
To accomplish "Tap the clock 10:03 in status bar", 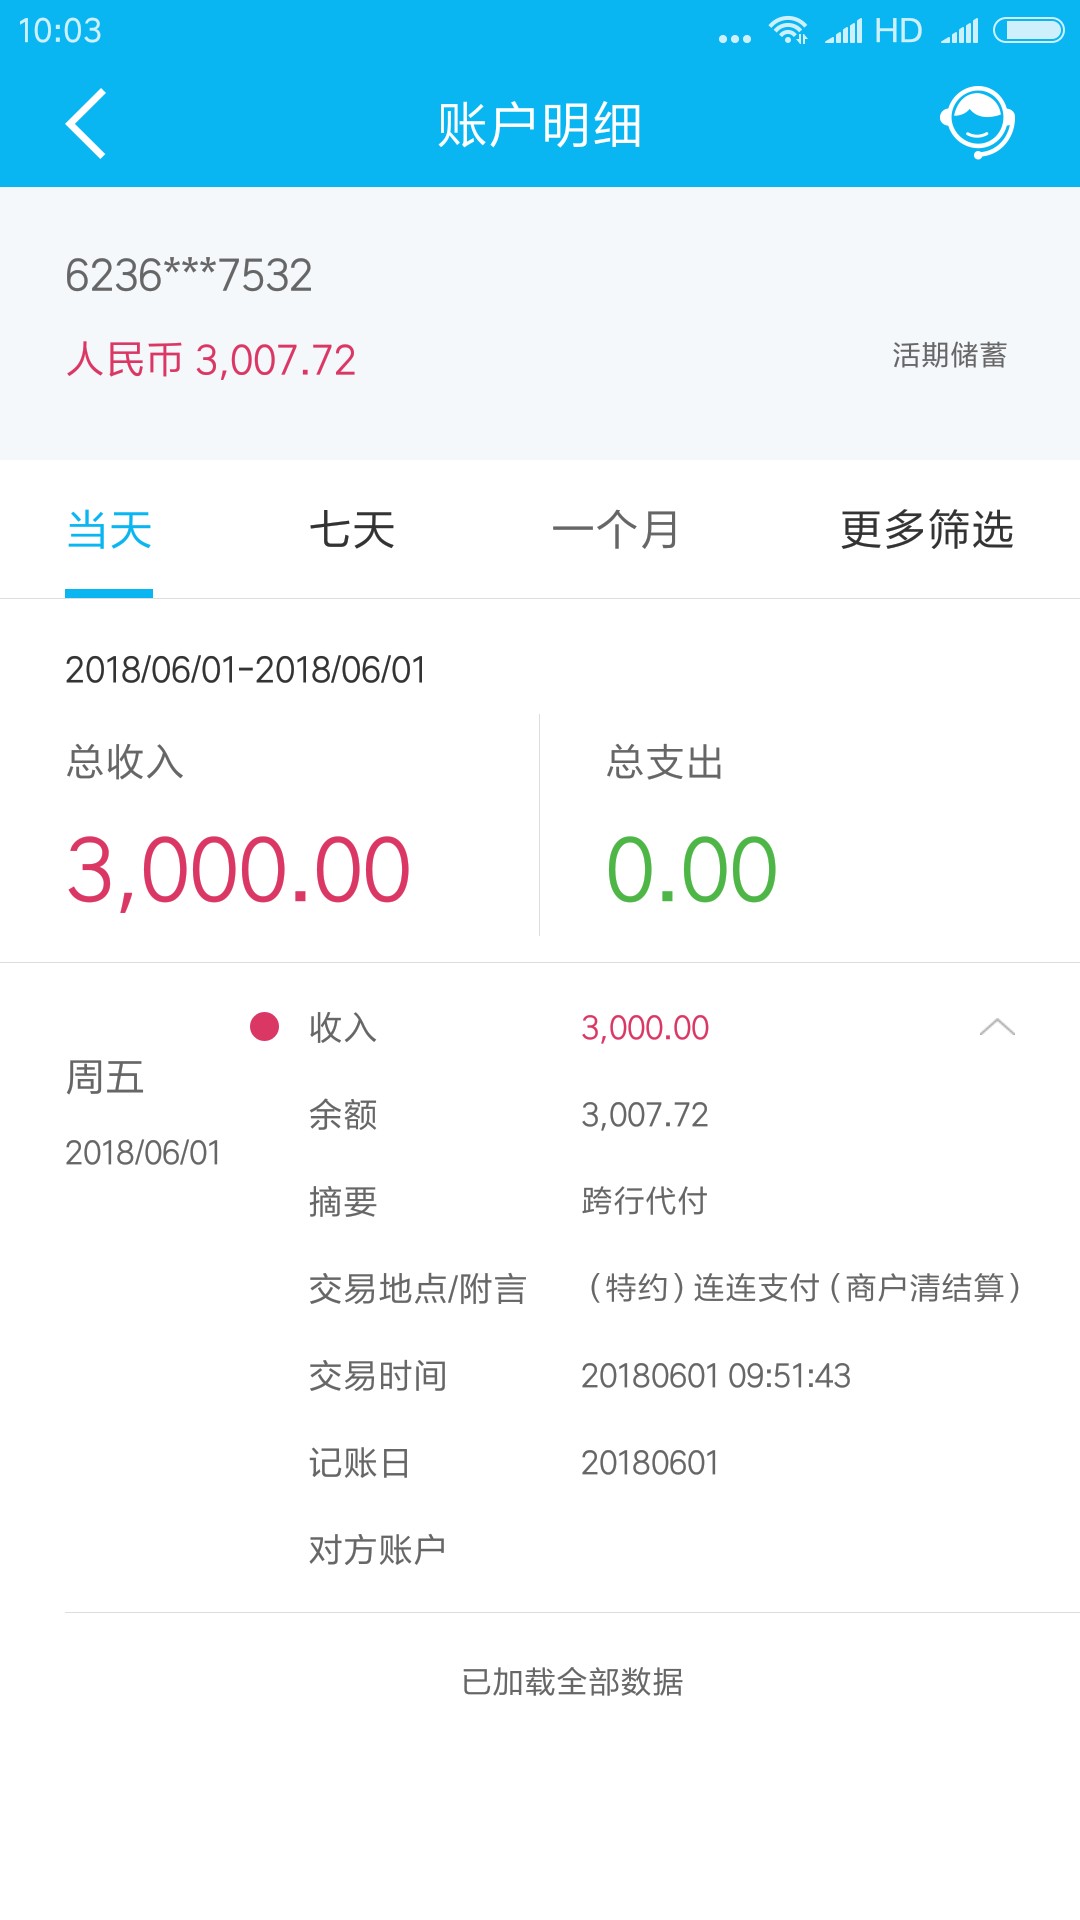I will coord(60,31).
